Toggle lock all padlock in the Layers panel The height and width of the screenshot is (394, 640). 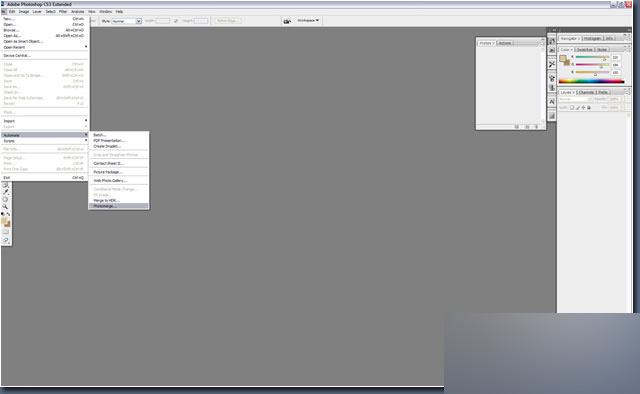tap(589, 107)
